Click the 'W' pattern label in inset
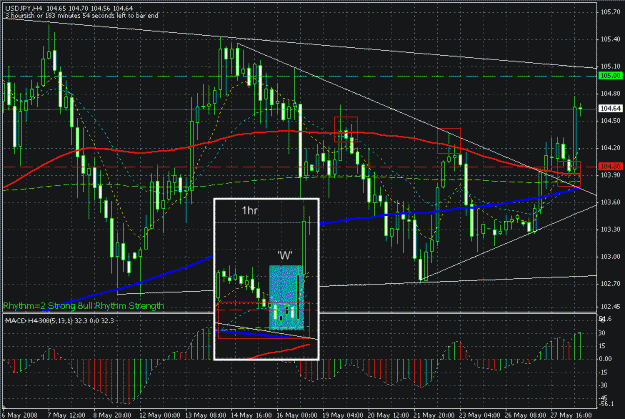Screen dimensions: 625x419 285,256
